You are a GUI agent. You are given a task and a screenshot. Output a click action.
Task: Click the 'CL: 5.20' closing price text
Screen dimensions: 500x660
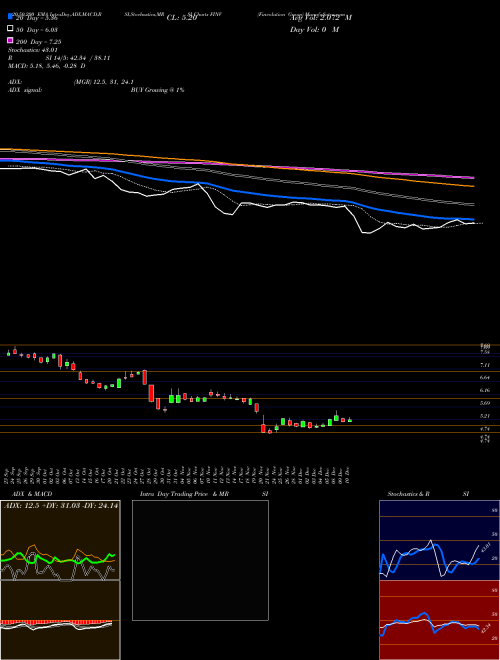click(x=181, y=18)
